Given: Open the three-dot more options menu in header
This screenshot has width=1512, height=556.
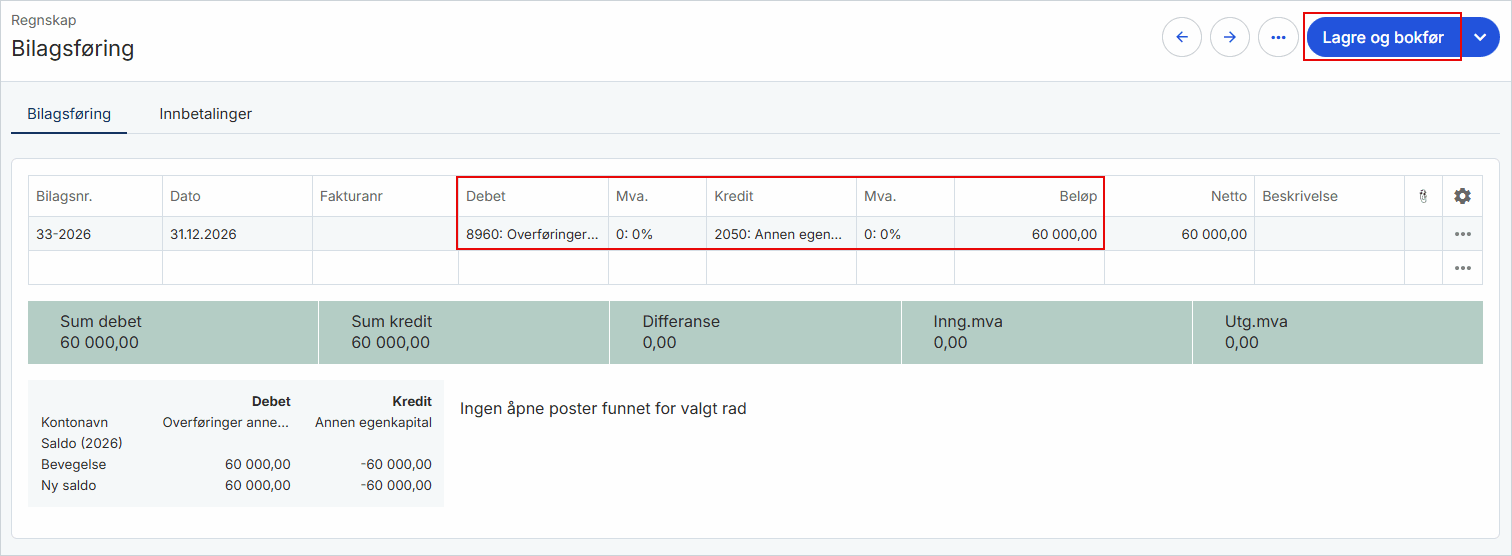Looking at the screenshot, I should [x=1278, y=37].
